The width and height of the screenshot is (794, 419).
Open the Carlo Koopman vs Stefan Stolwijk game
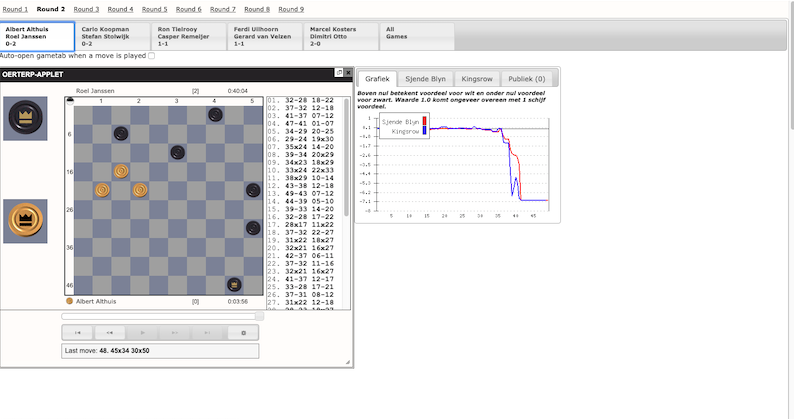[112, 37]
